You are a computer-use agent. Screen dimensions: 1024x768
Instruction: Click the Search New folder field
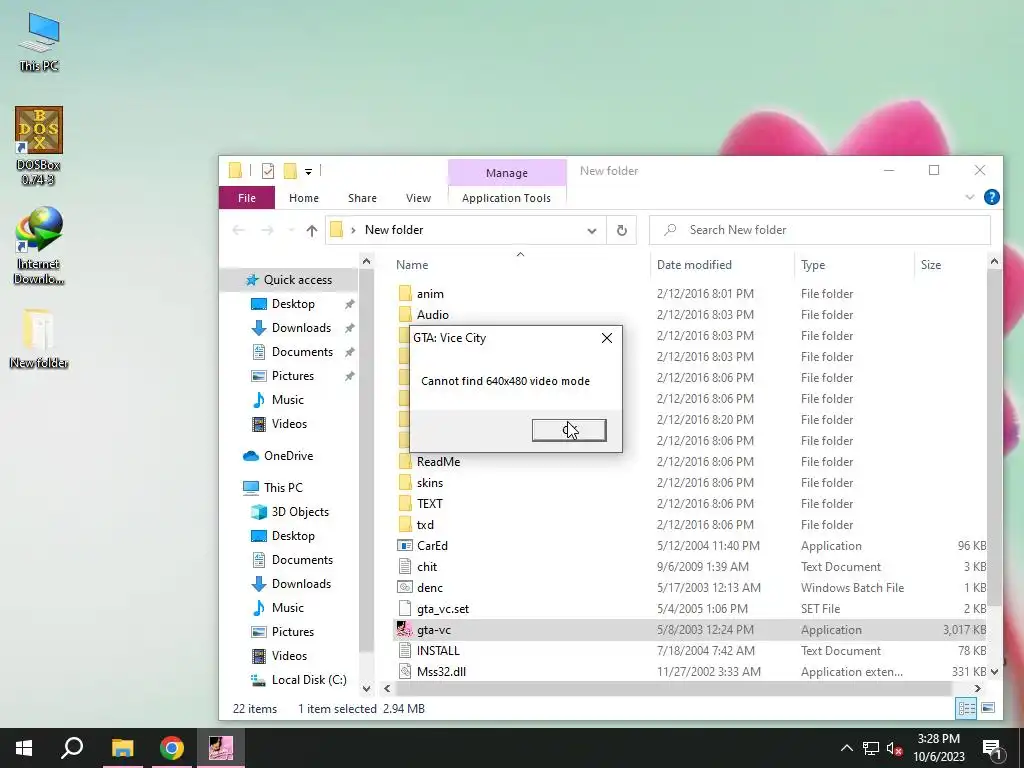click(820, 230)
